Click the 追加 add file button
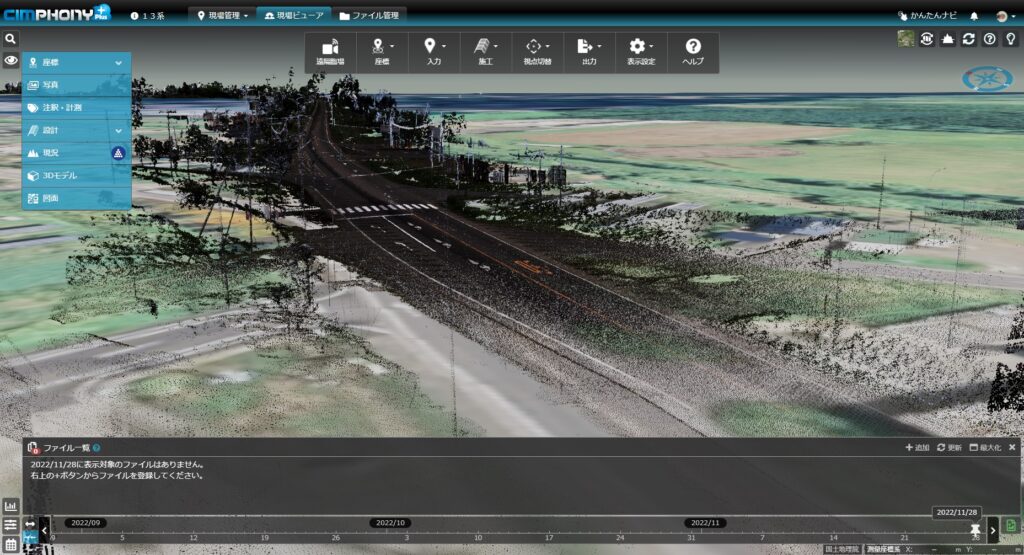The width and height of the screenshot is (1024, 555). (x=916, y=448)
